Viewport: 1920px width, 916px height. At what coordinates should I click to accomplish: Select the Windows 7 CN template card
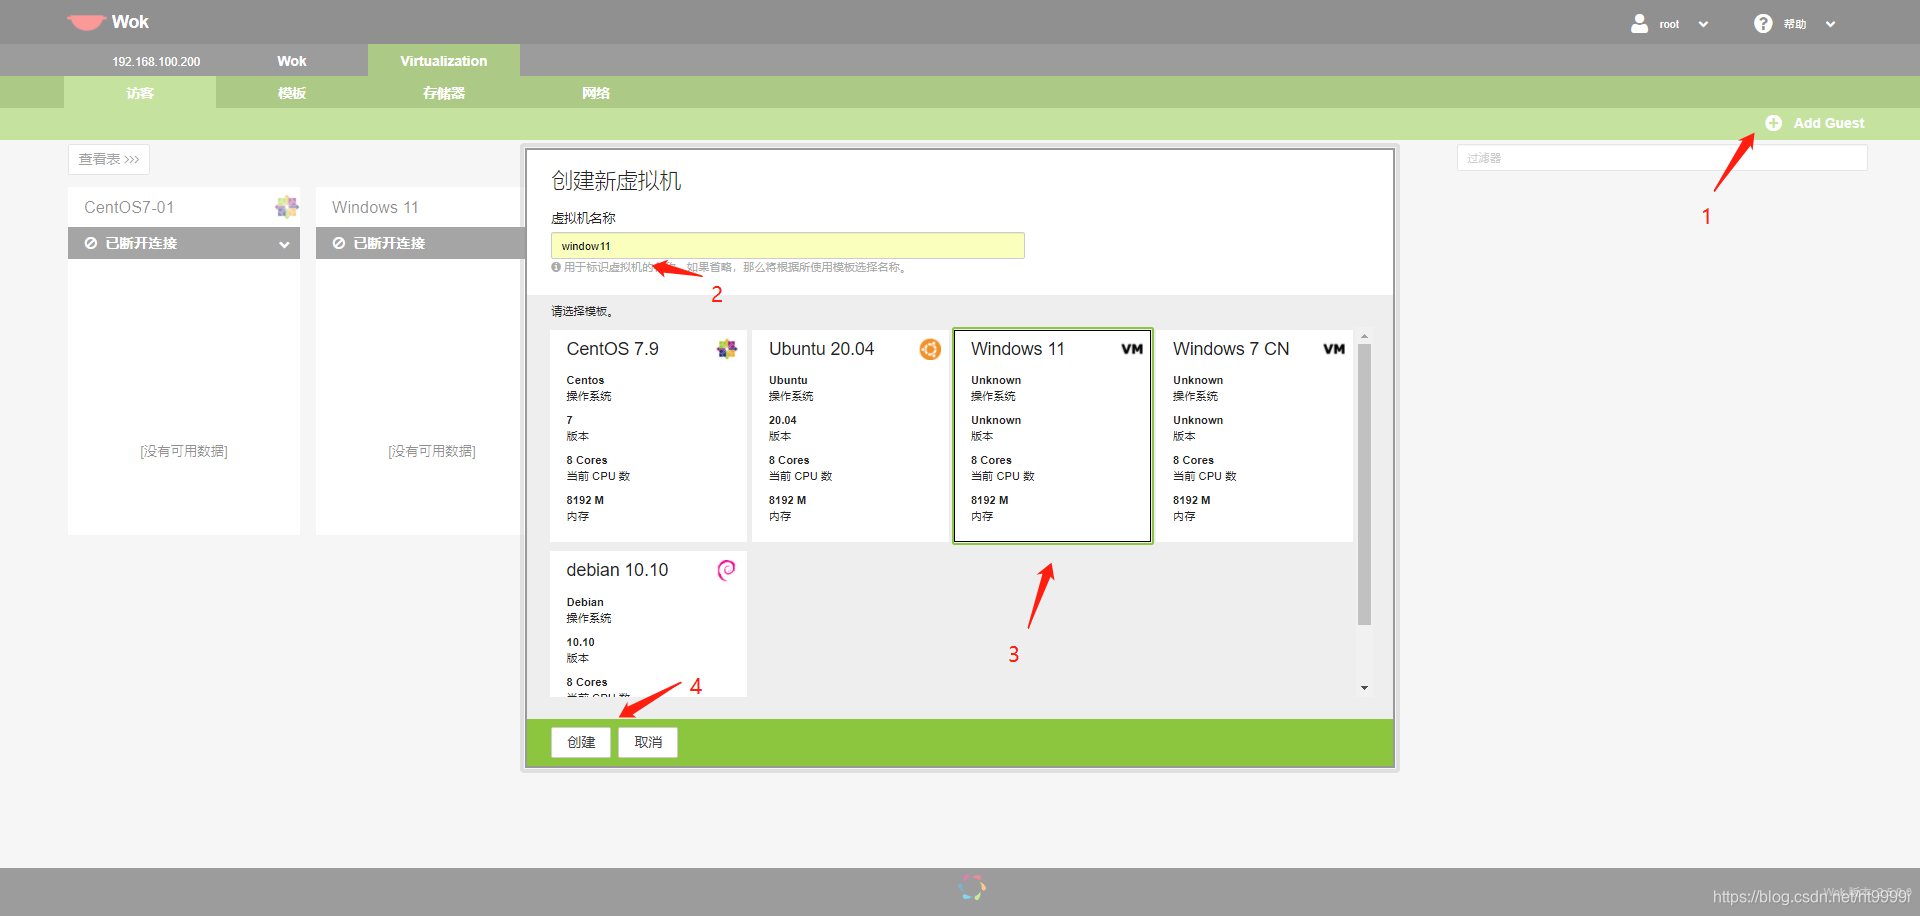point(1255,436)
